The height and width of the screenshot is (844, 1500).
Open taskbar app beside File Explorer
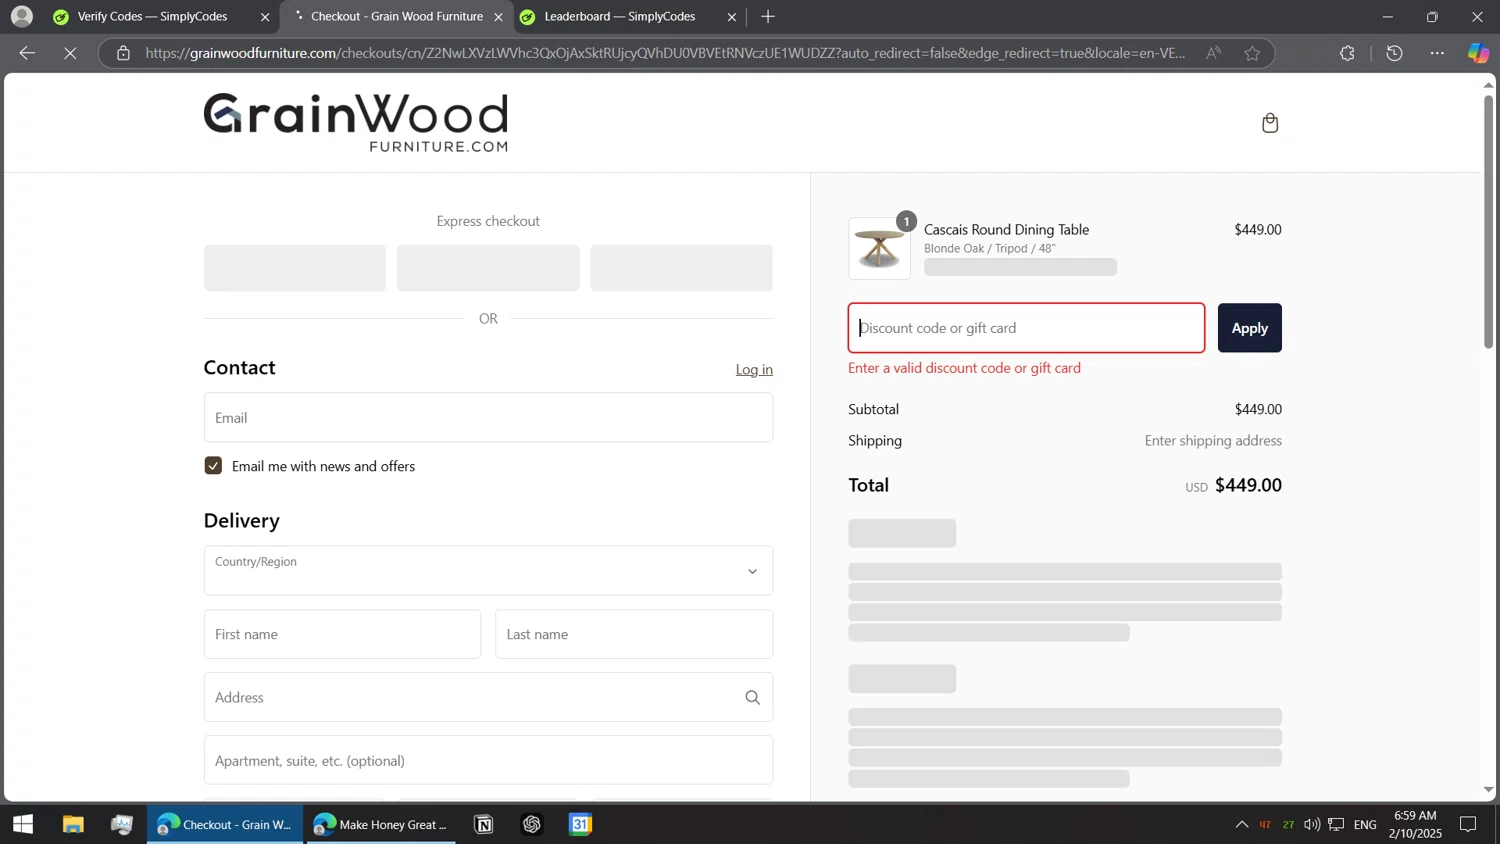[122, 824]
